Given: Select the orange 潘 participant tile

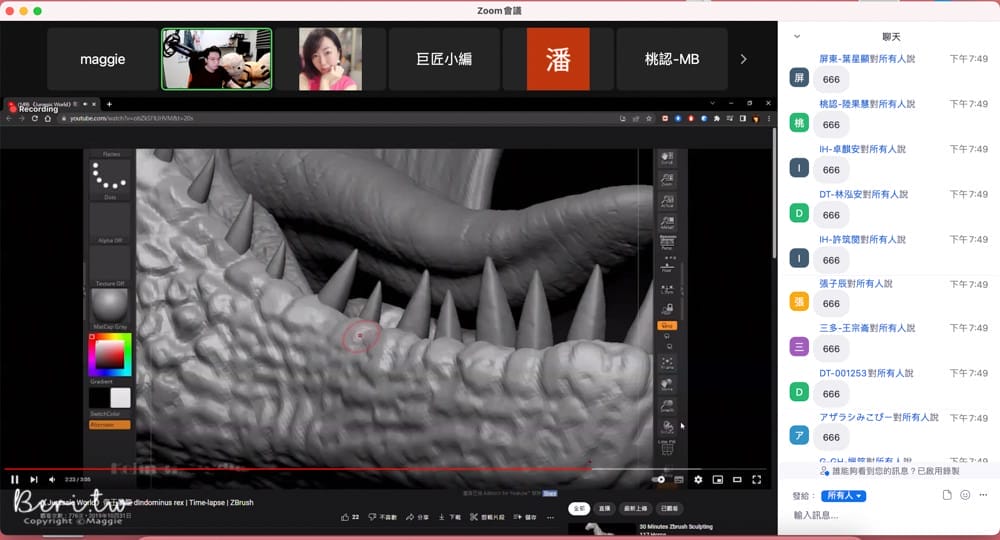Looking at the screenshot, I should tap(558, 59).
